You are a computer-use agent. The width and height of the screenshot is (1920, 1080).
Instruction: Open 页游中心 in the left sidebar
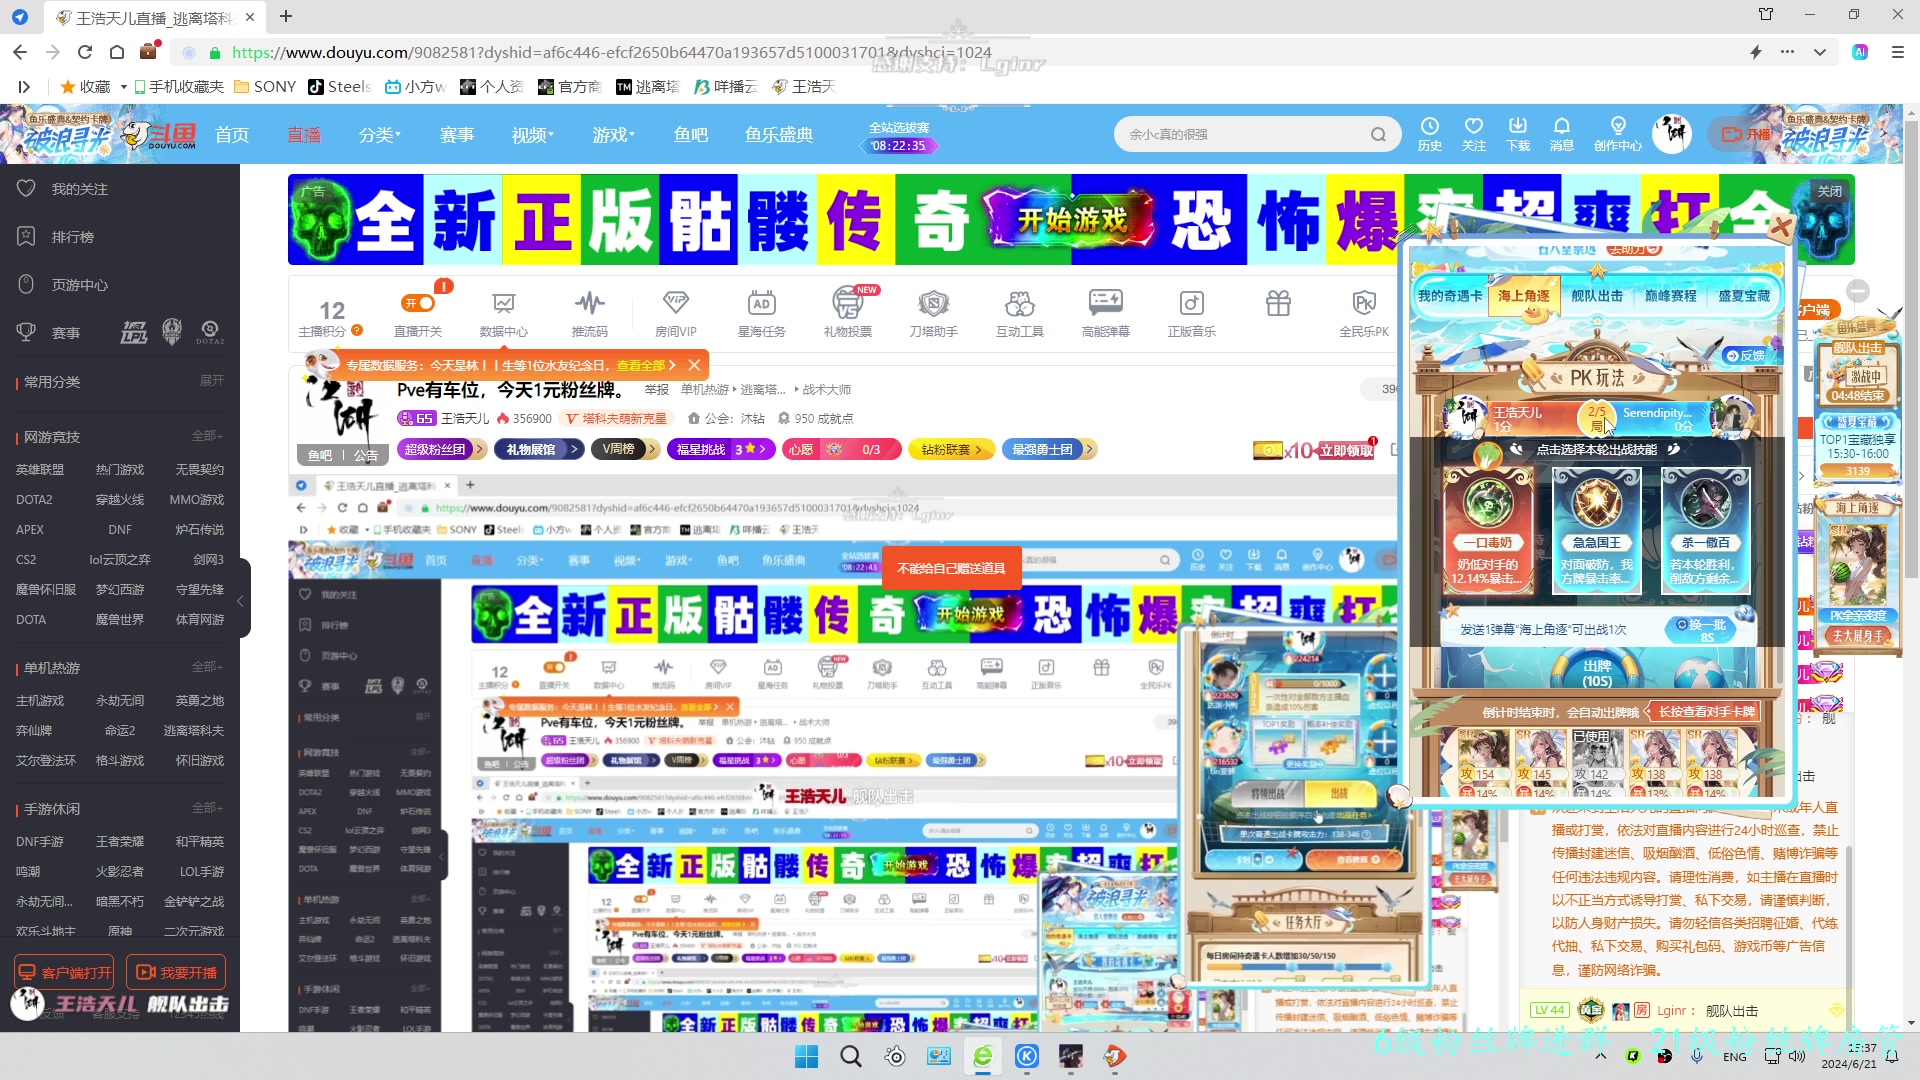(x=80, y=285)
